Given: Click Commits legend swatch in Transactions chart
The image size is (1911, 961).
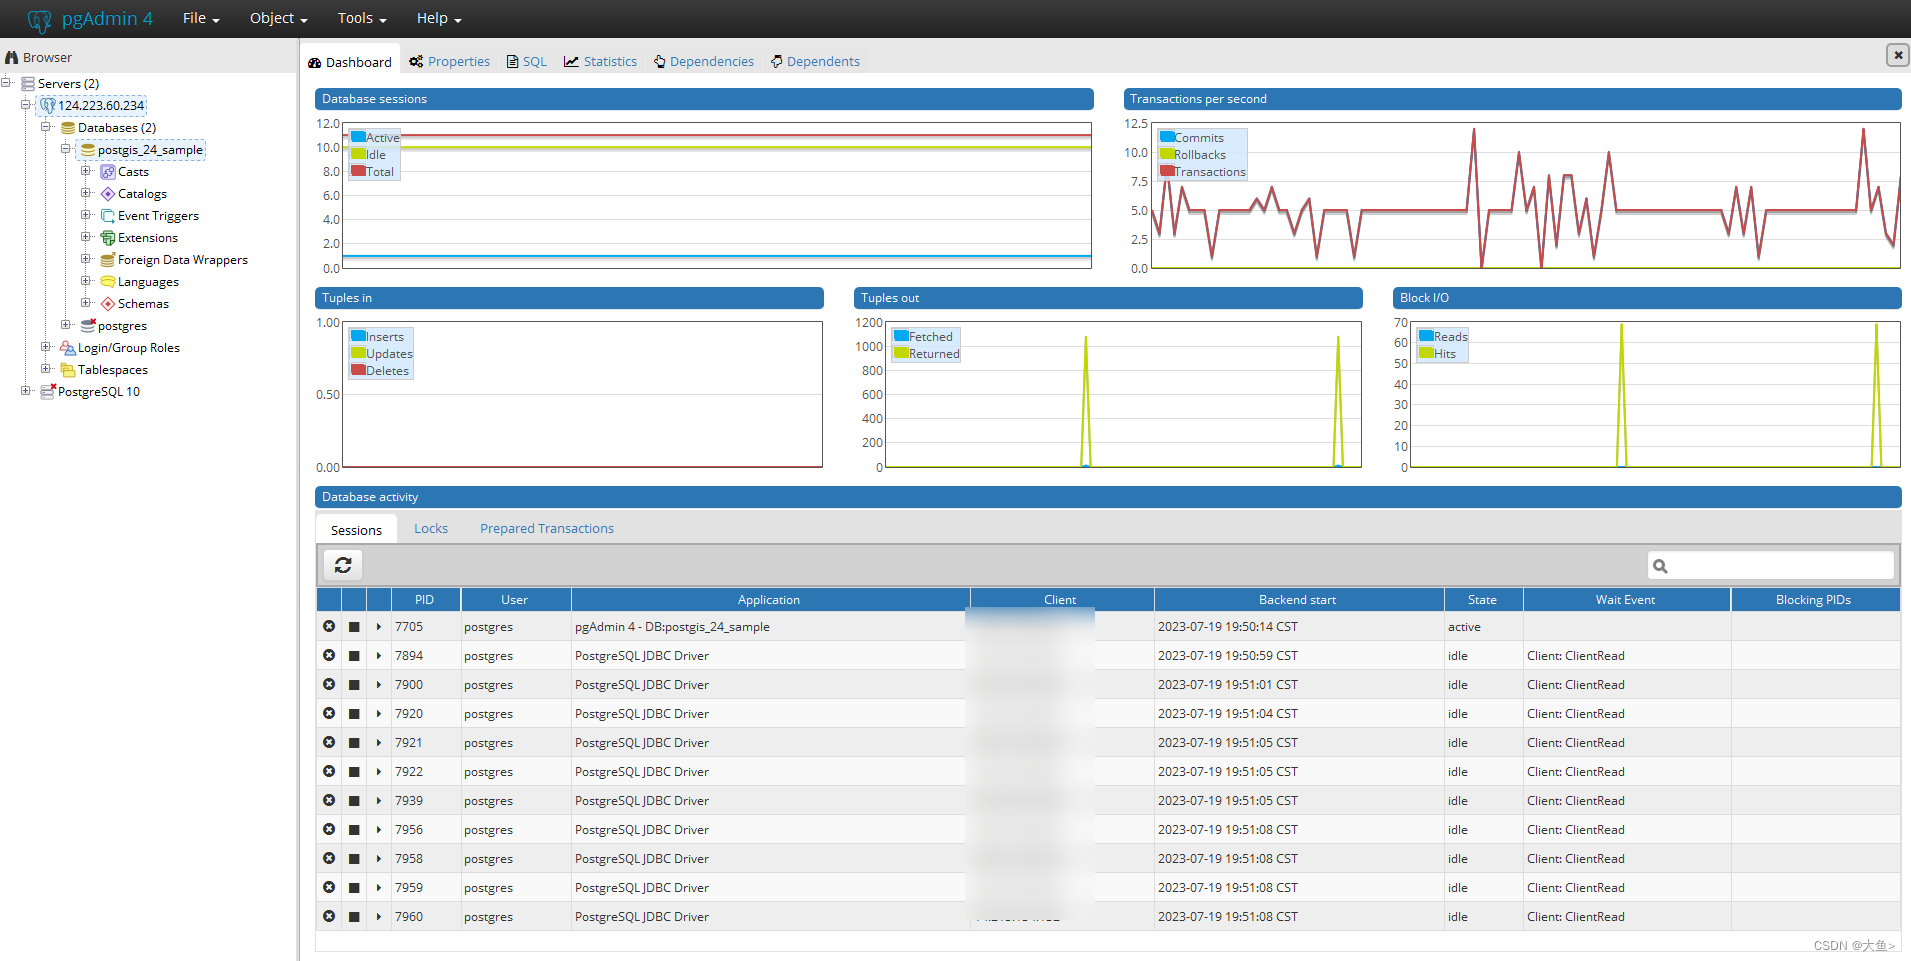Looking at the screenshot, I should pyautogui.click(x=1167, y=137).
